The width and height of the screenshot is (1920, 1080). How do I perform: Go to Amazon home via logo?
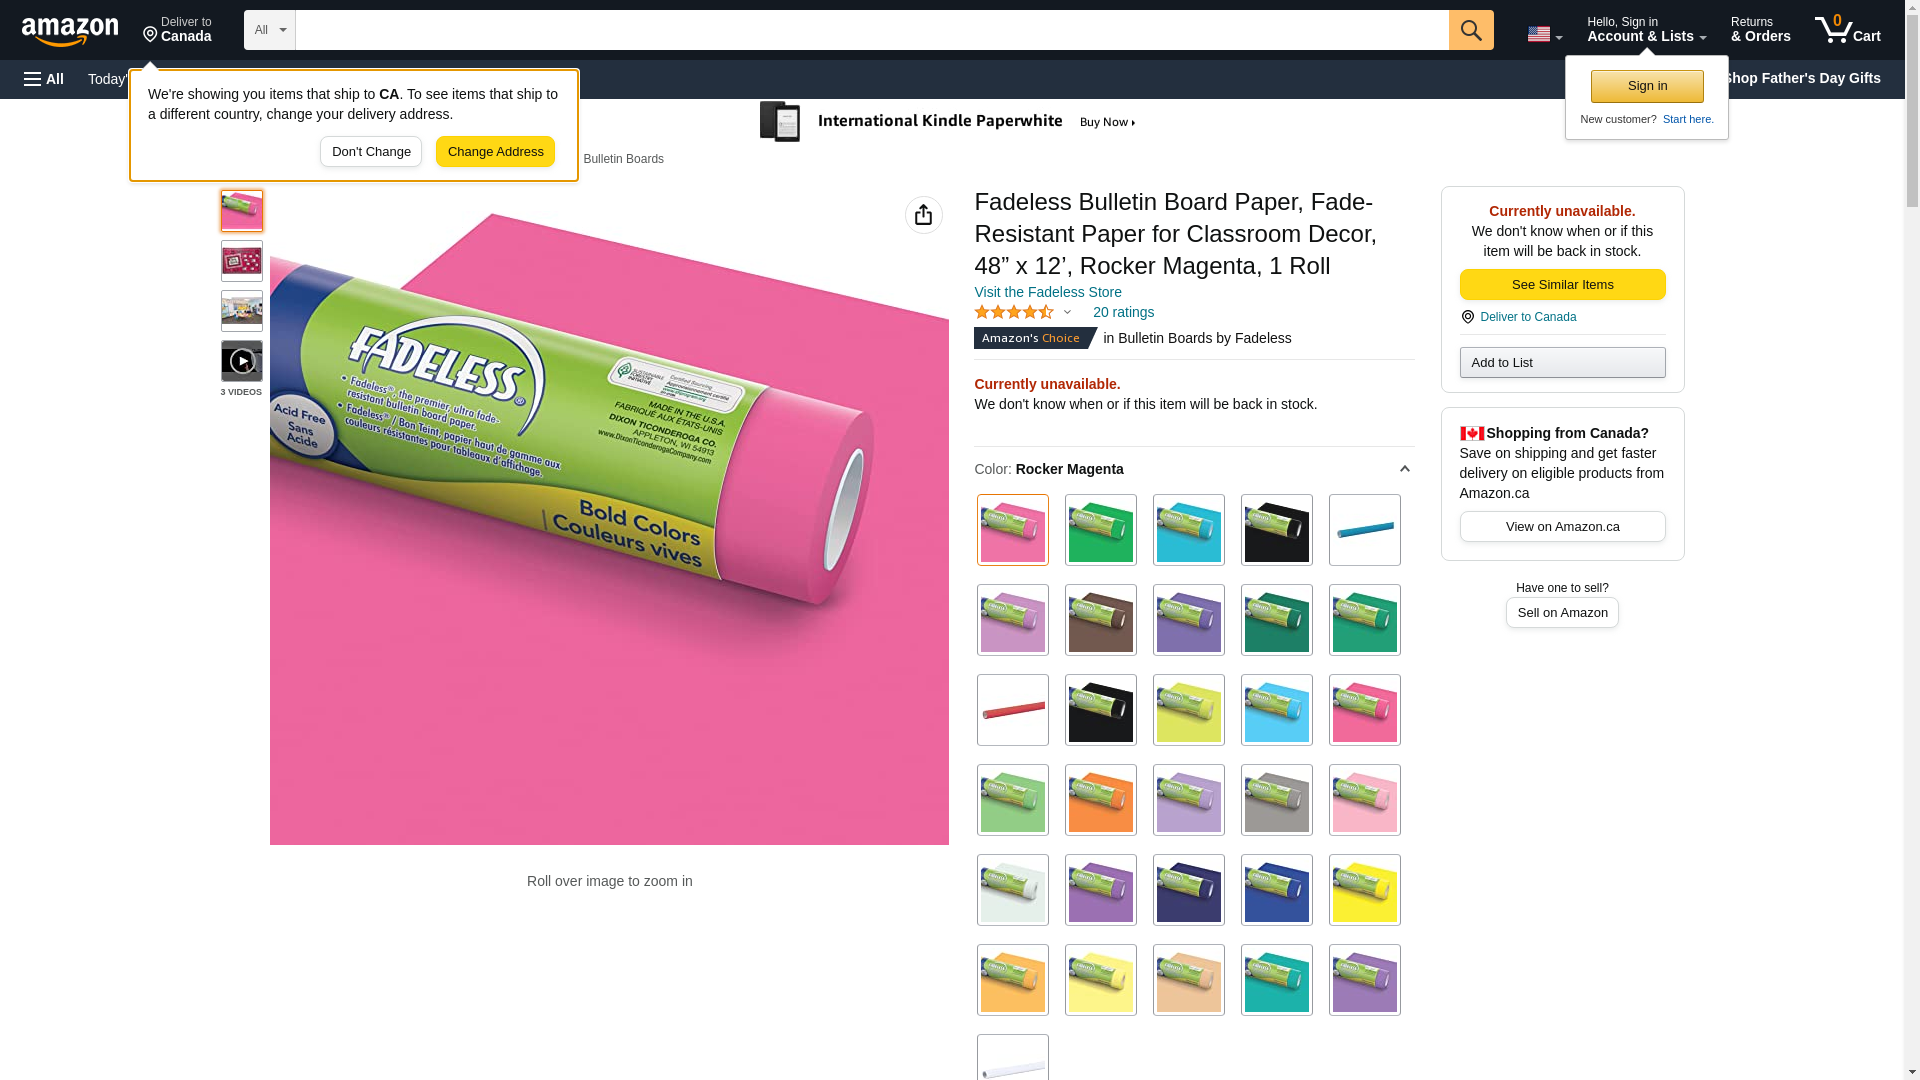(x=70, y=32)
